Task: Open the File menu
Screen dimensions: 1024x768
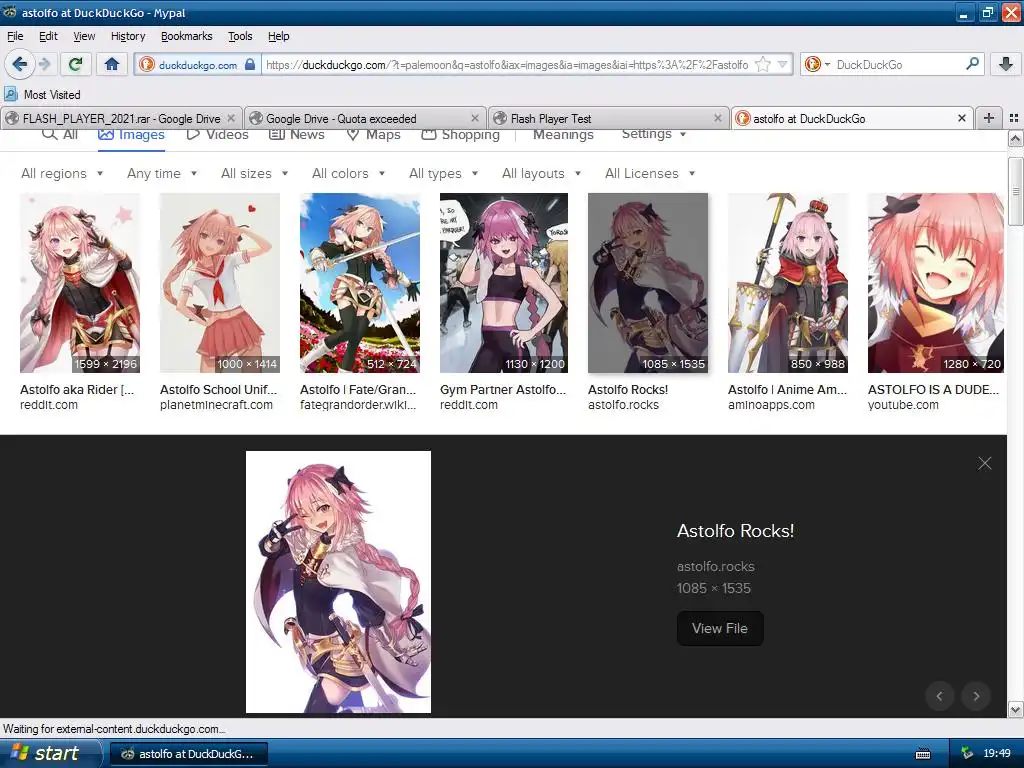Action: pyautogui.click(x=15, y=36)
